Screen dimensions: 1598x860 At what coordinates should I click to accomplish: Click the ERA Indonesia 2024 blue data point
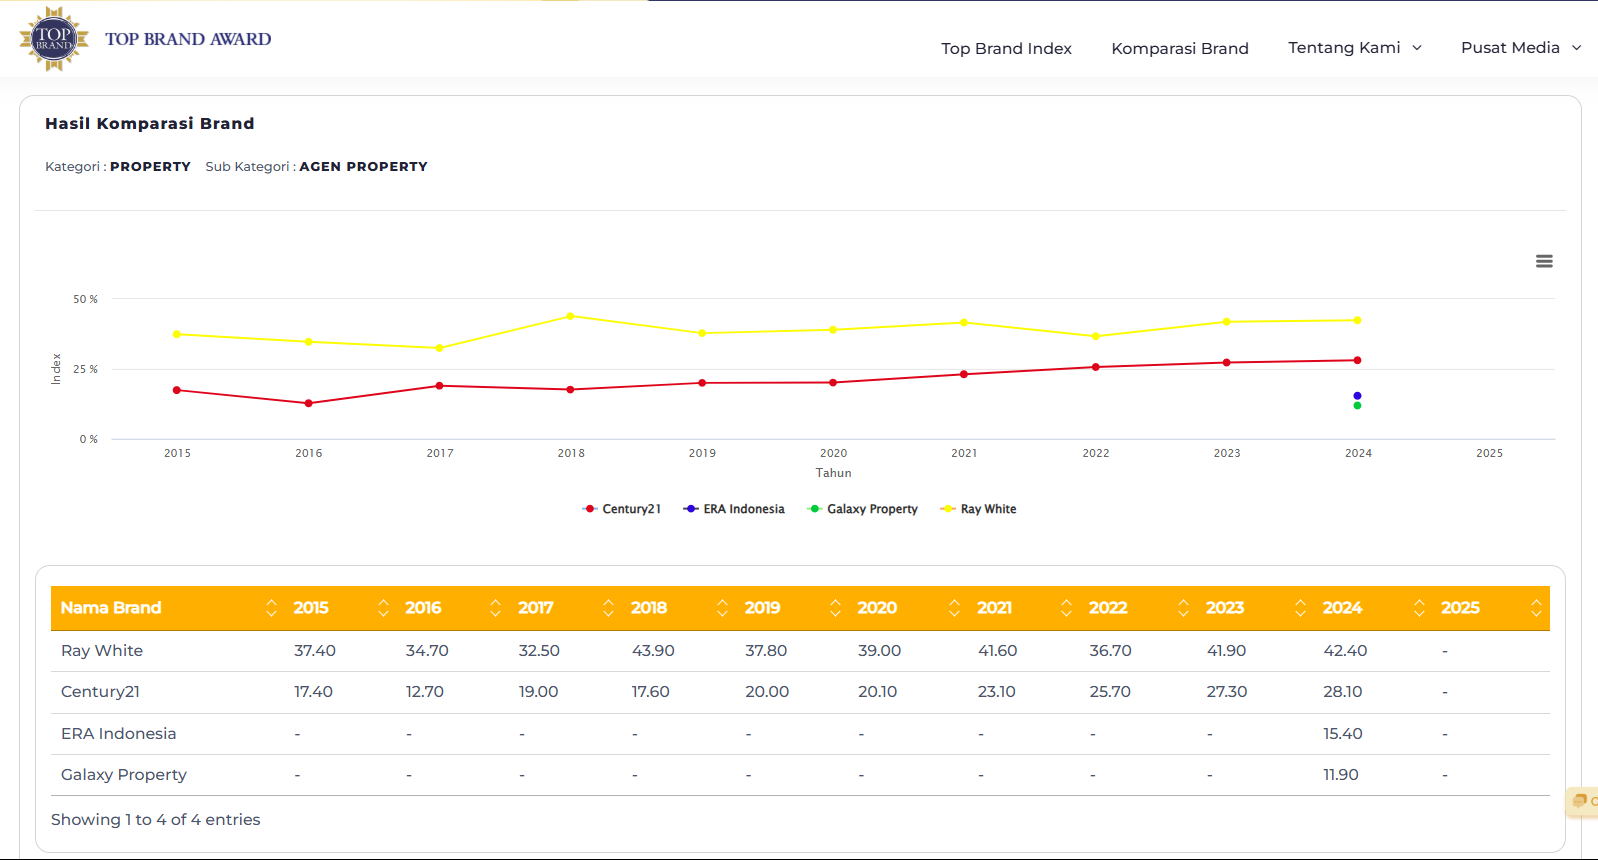[x=1357, y=396]
